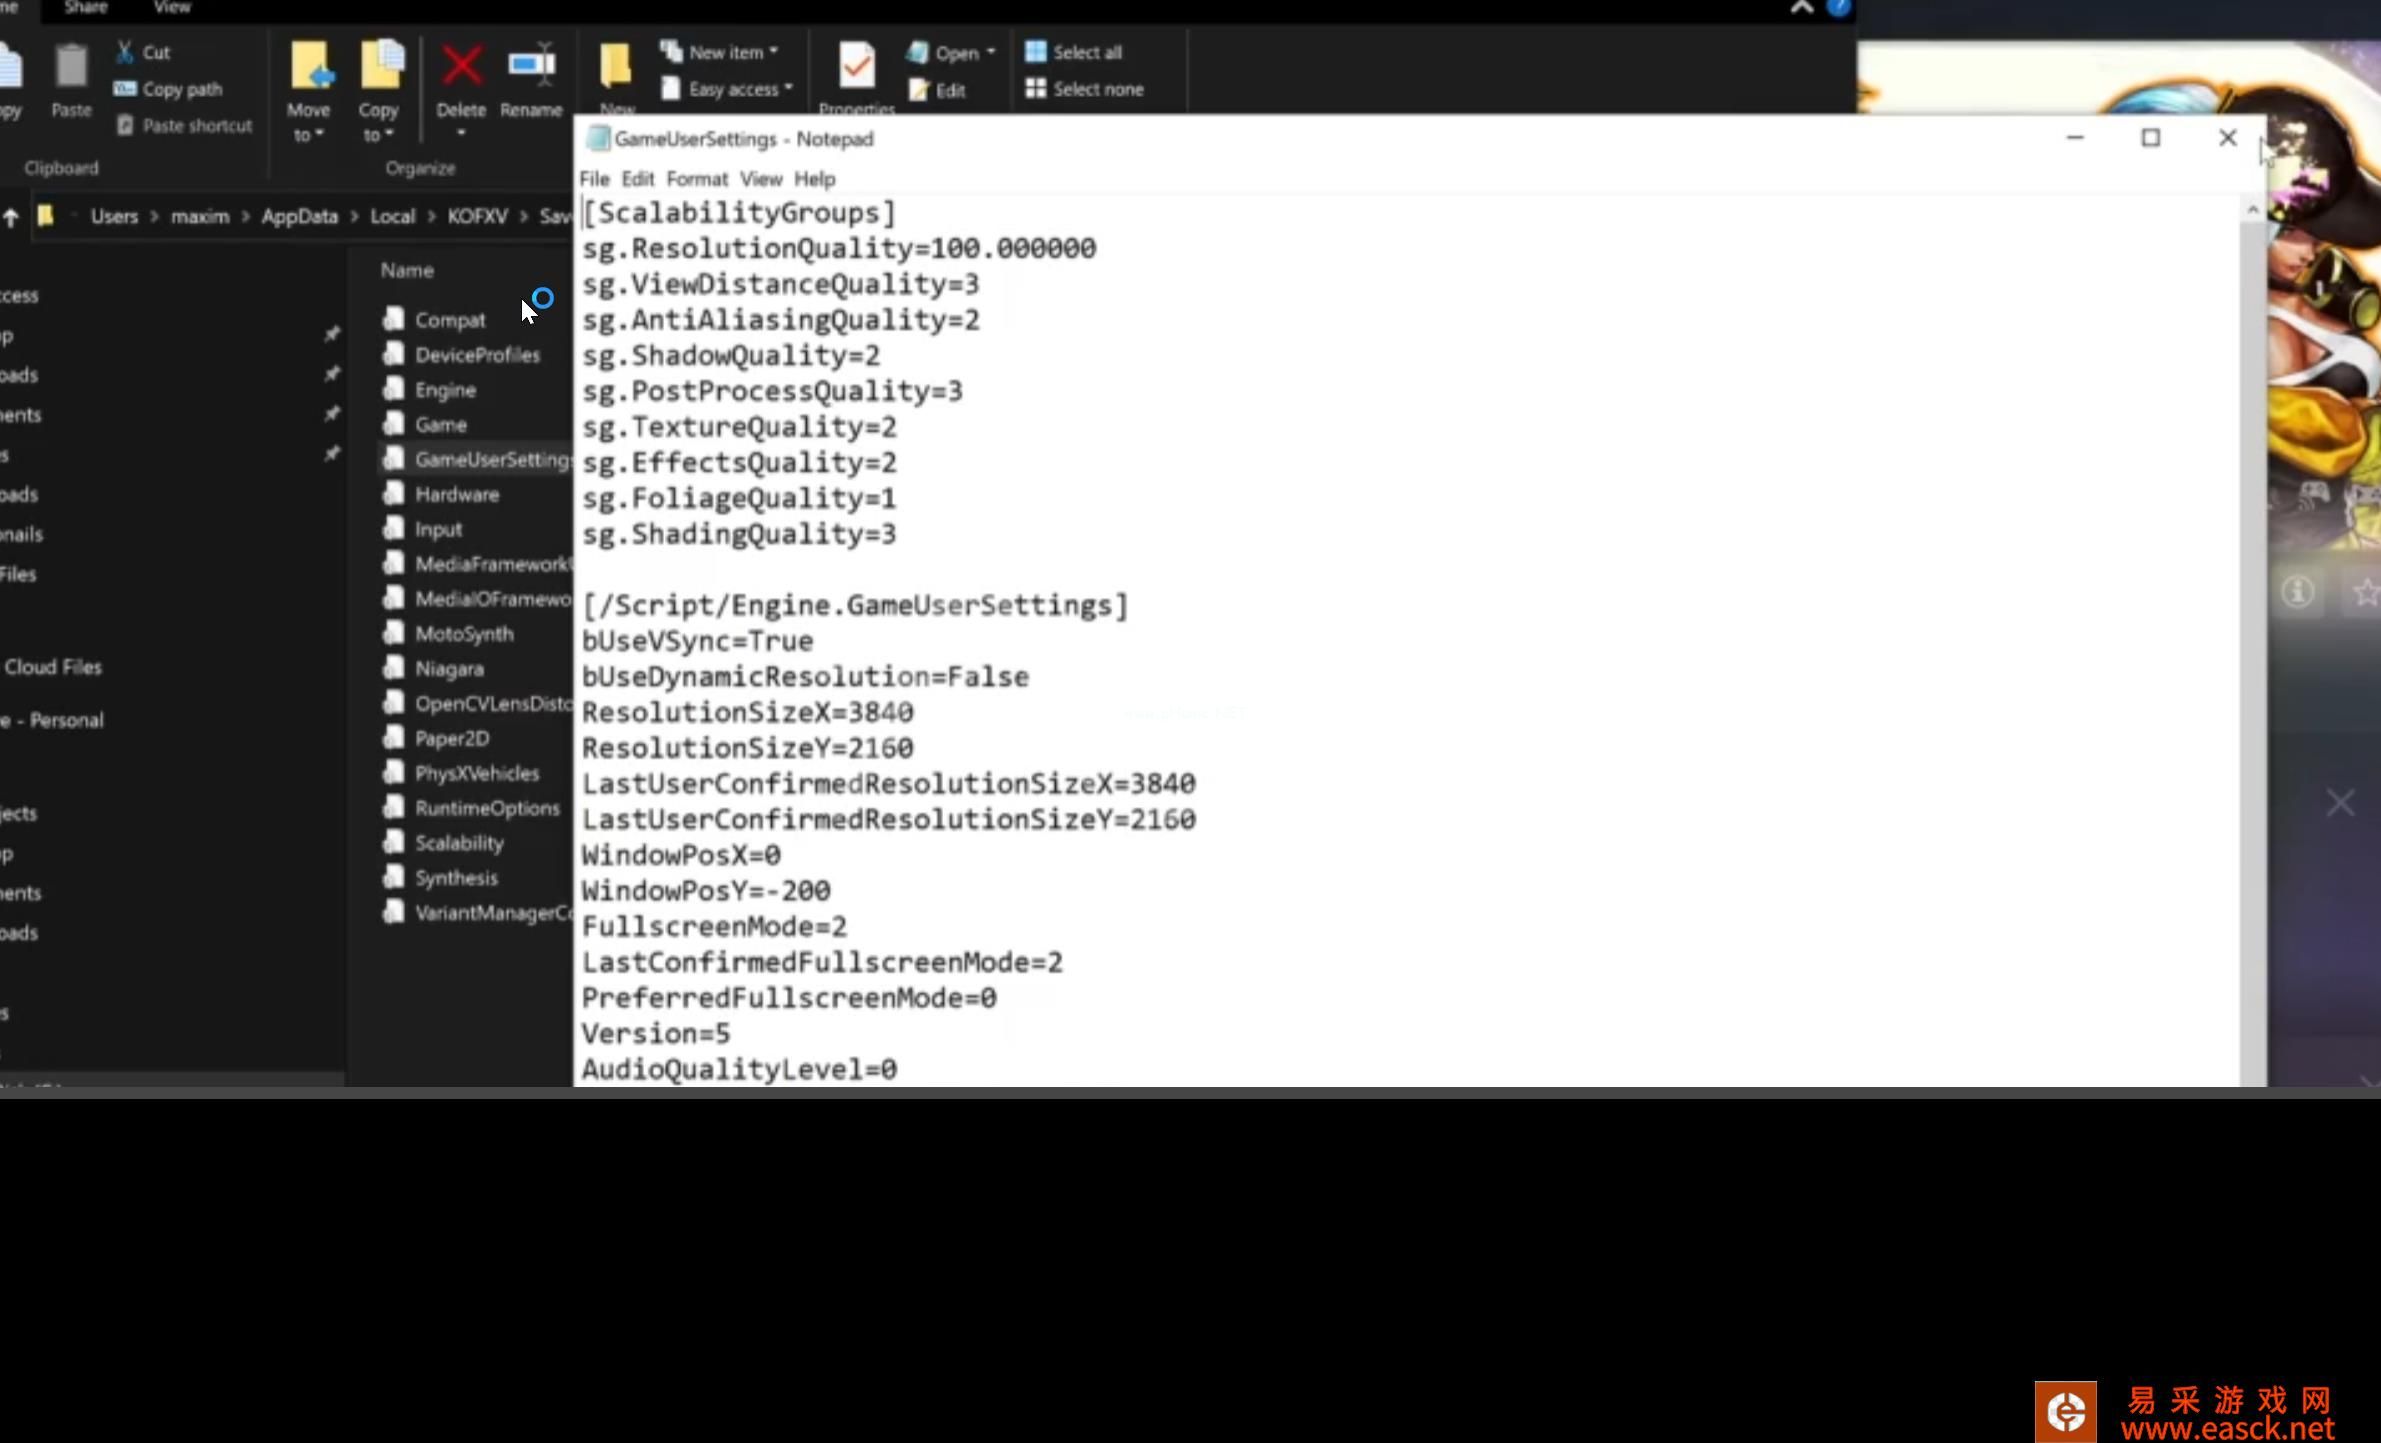Image resolution: width=2381 pixels, height=1443 pixels.
Task: Click the blue Help icon in Explorer
Action: coord(1838,8)
